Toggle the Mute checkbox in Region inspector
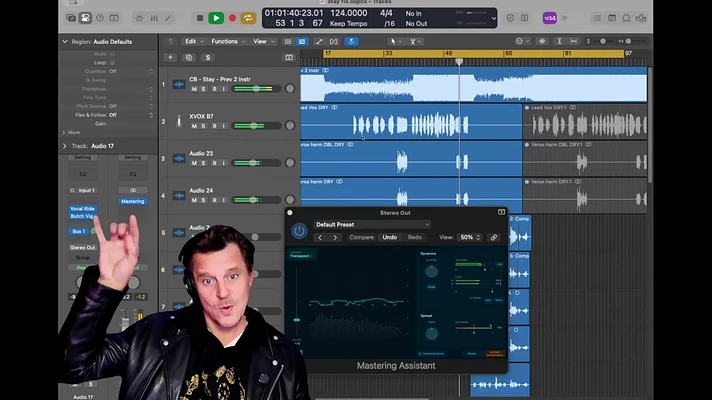The width and height of the screenshot is (712, 400). [x=112, y=54]
